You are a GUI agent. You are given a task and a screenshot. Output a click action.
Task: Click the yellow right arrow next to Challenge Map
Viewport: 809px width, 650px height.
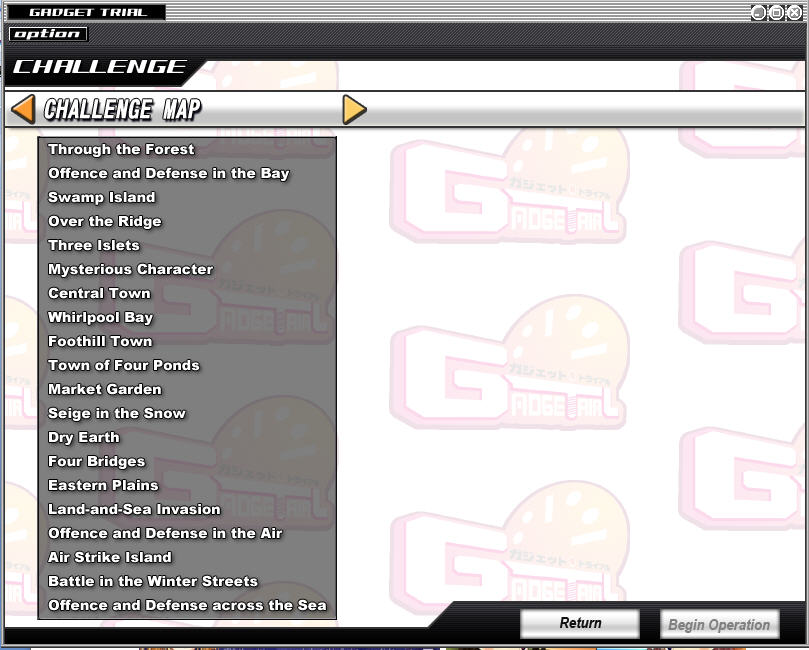(354, 109)
